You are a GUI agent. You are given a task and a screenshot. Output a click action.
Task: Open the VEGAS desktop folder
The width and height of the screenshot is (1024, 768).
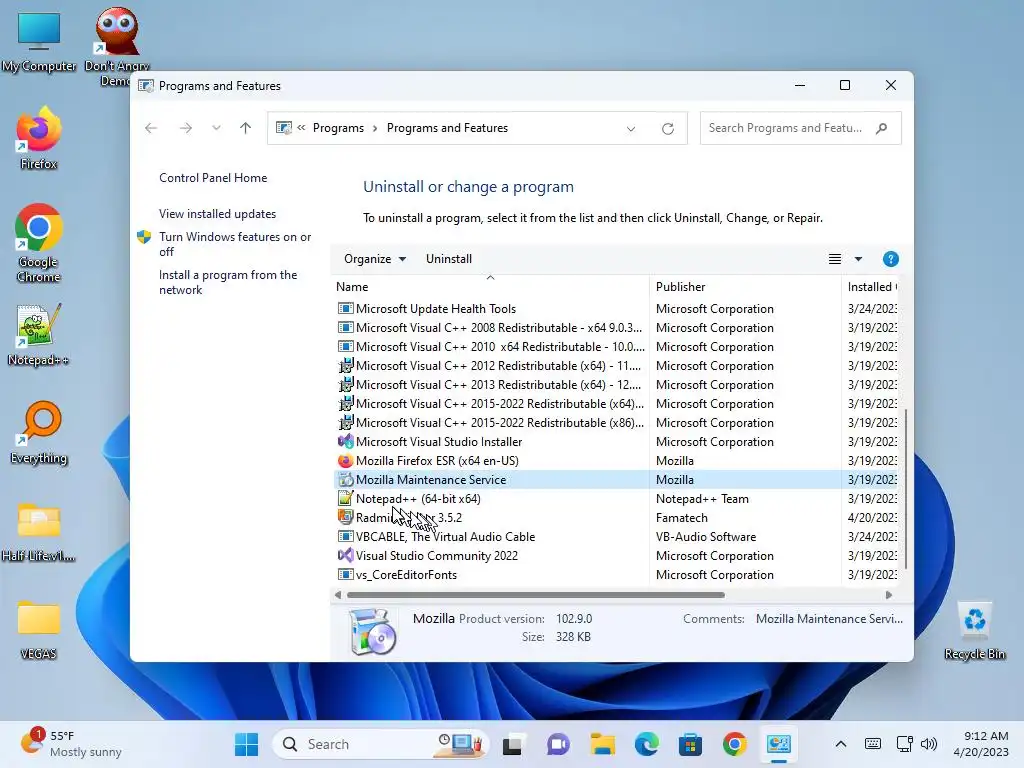pos(39,630)
